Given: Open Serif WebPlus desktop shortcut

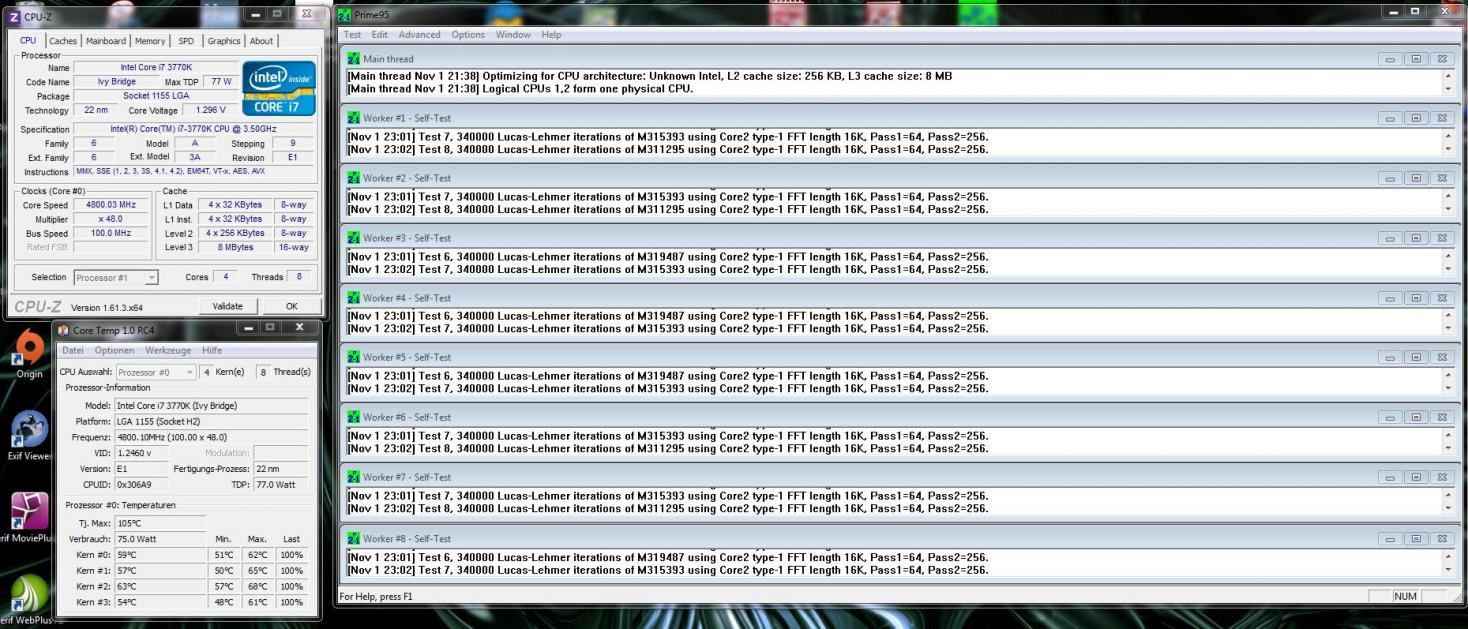Looking at the screenshot, I should pyautogui.click(x=29, y=598).
